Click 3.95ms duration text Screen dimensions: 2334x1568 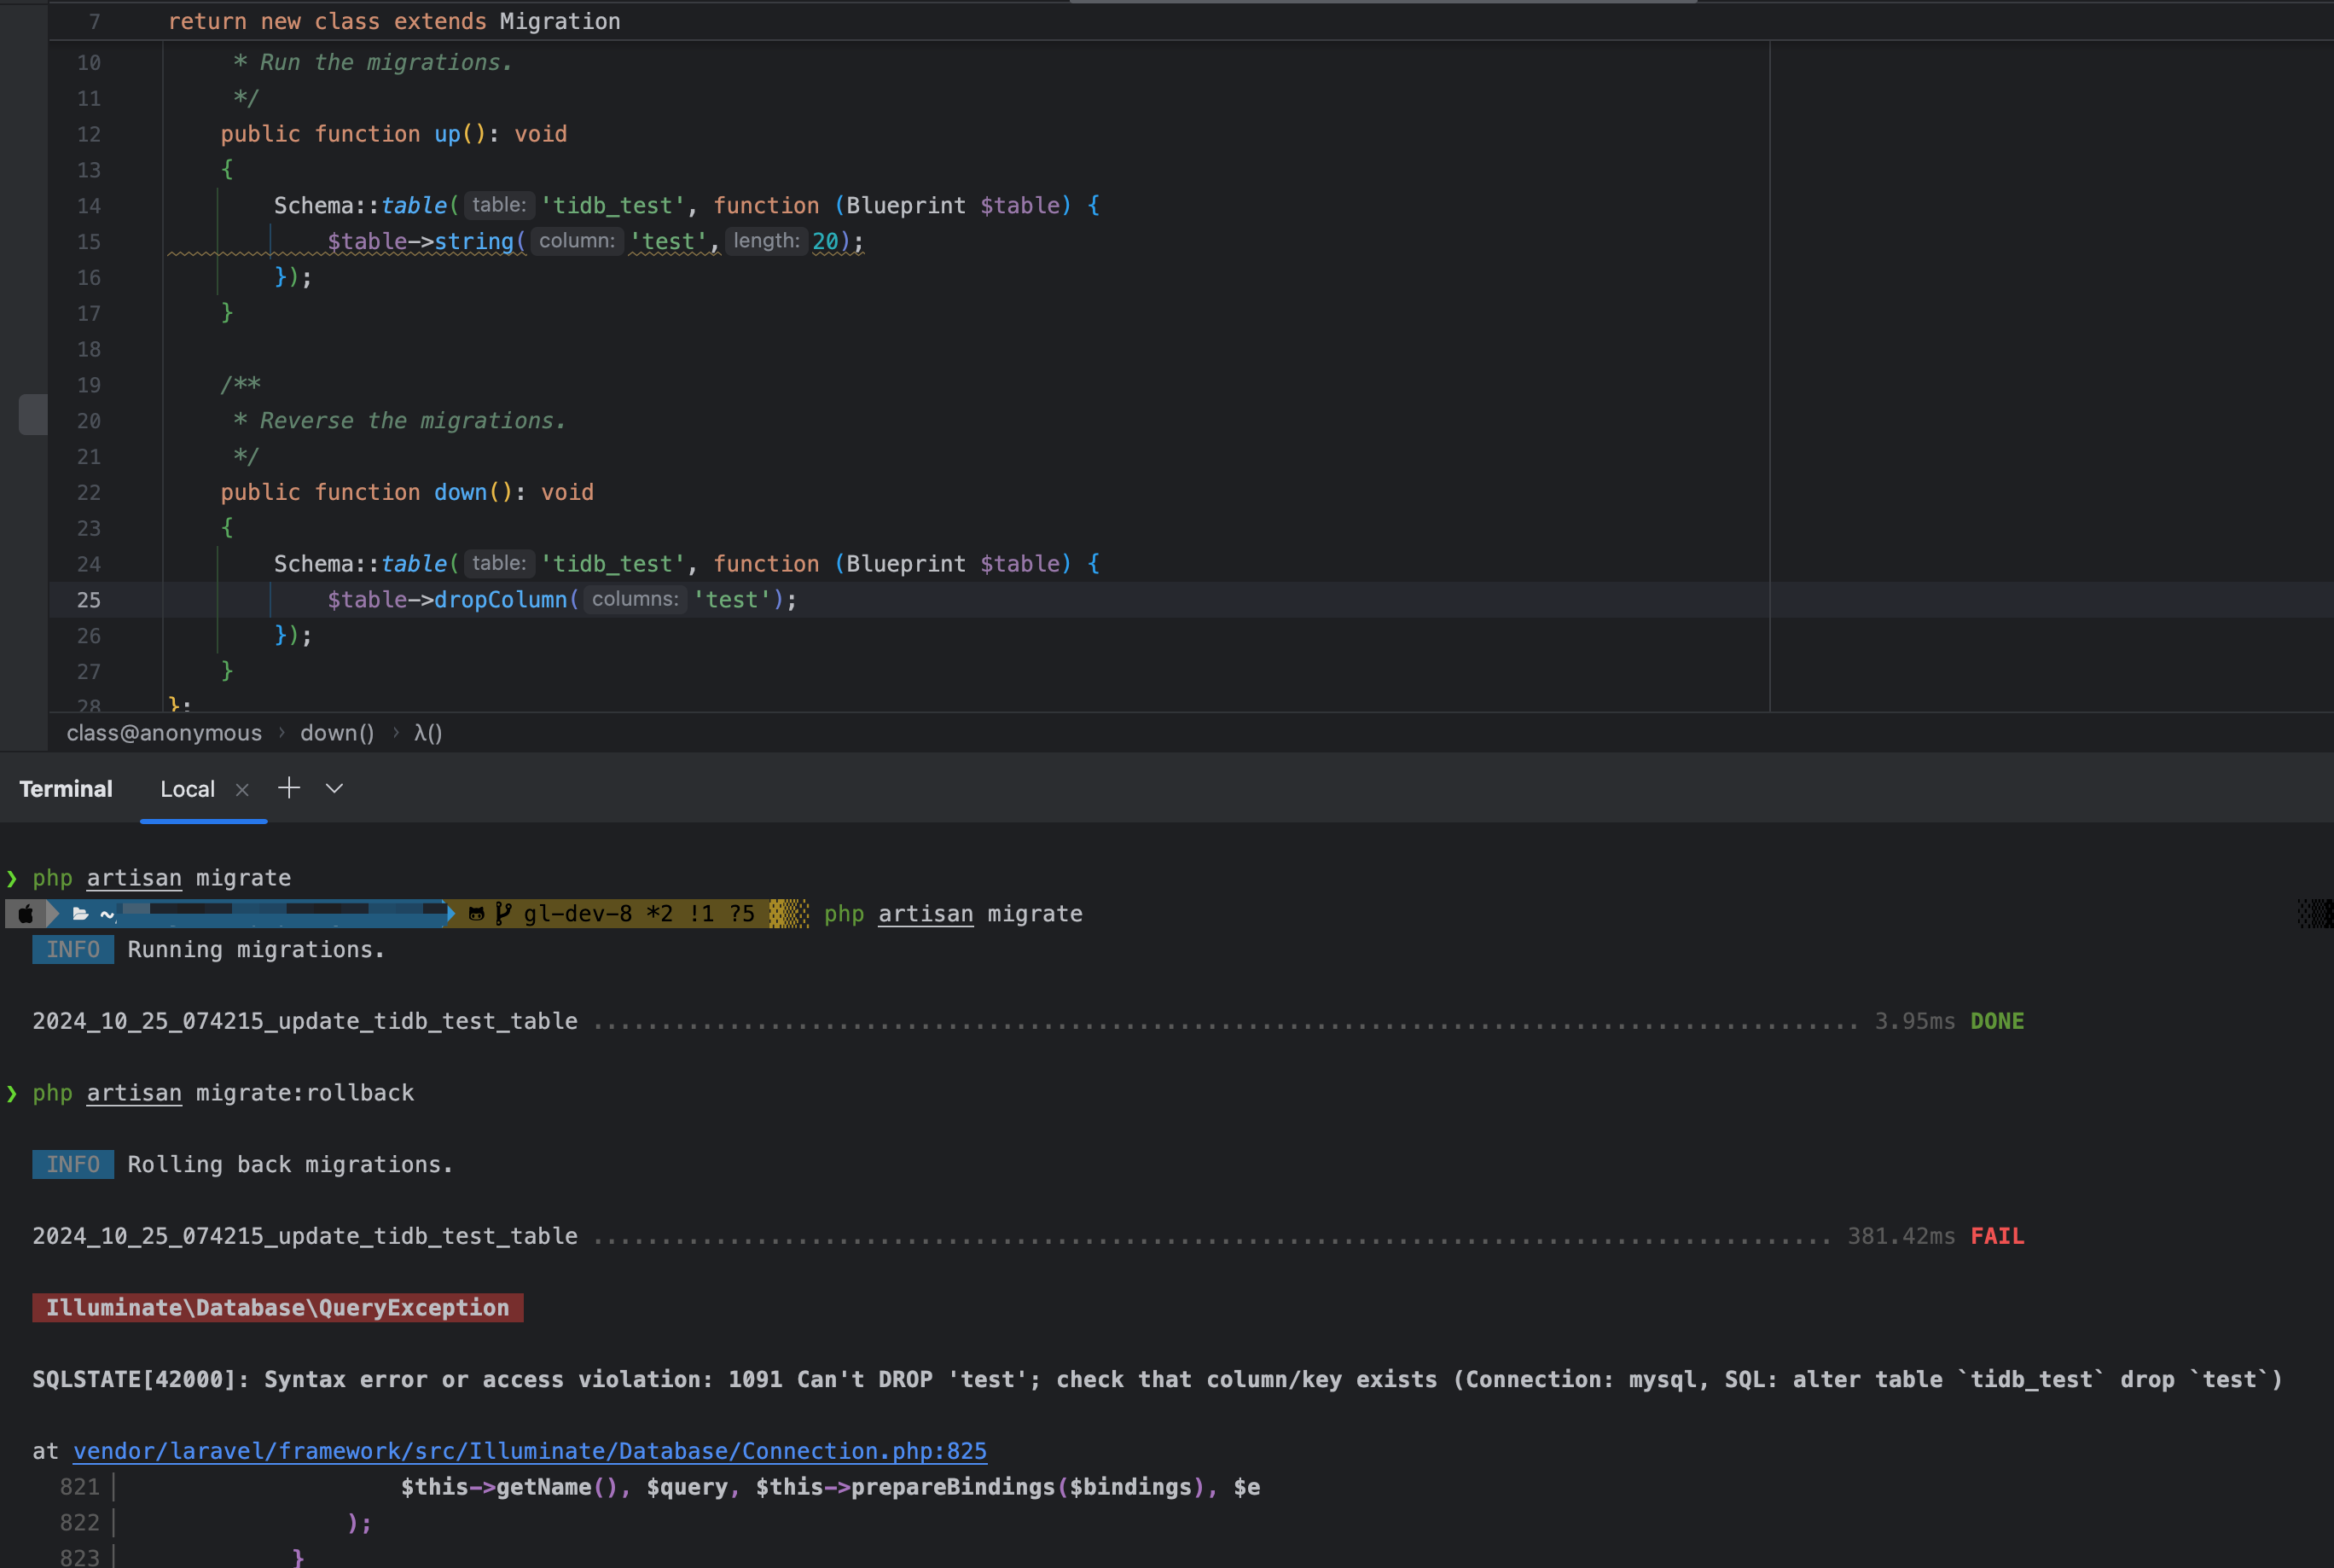(1914, 1021)
